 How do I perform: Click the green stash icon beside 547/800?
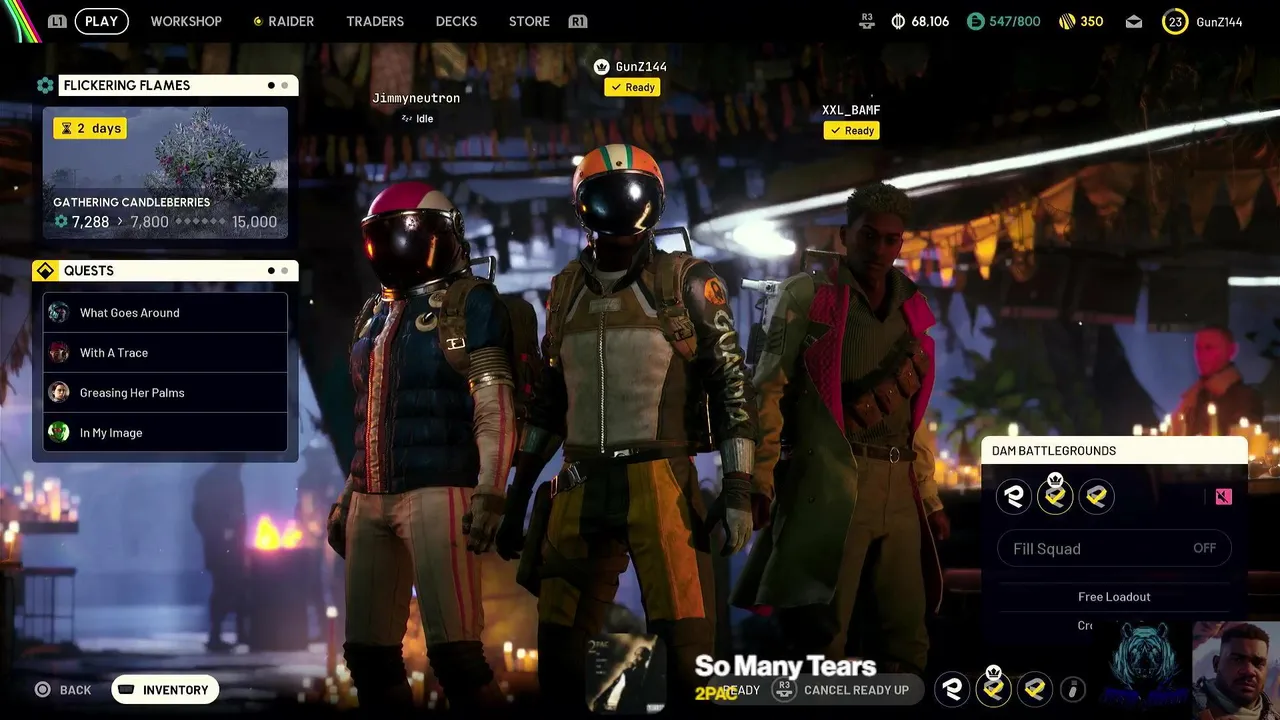(x=975, y=21)
